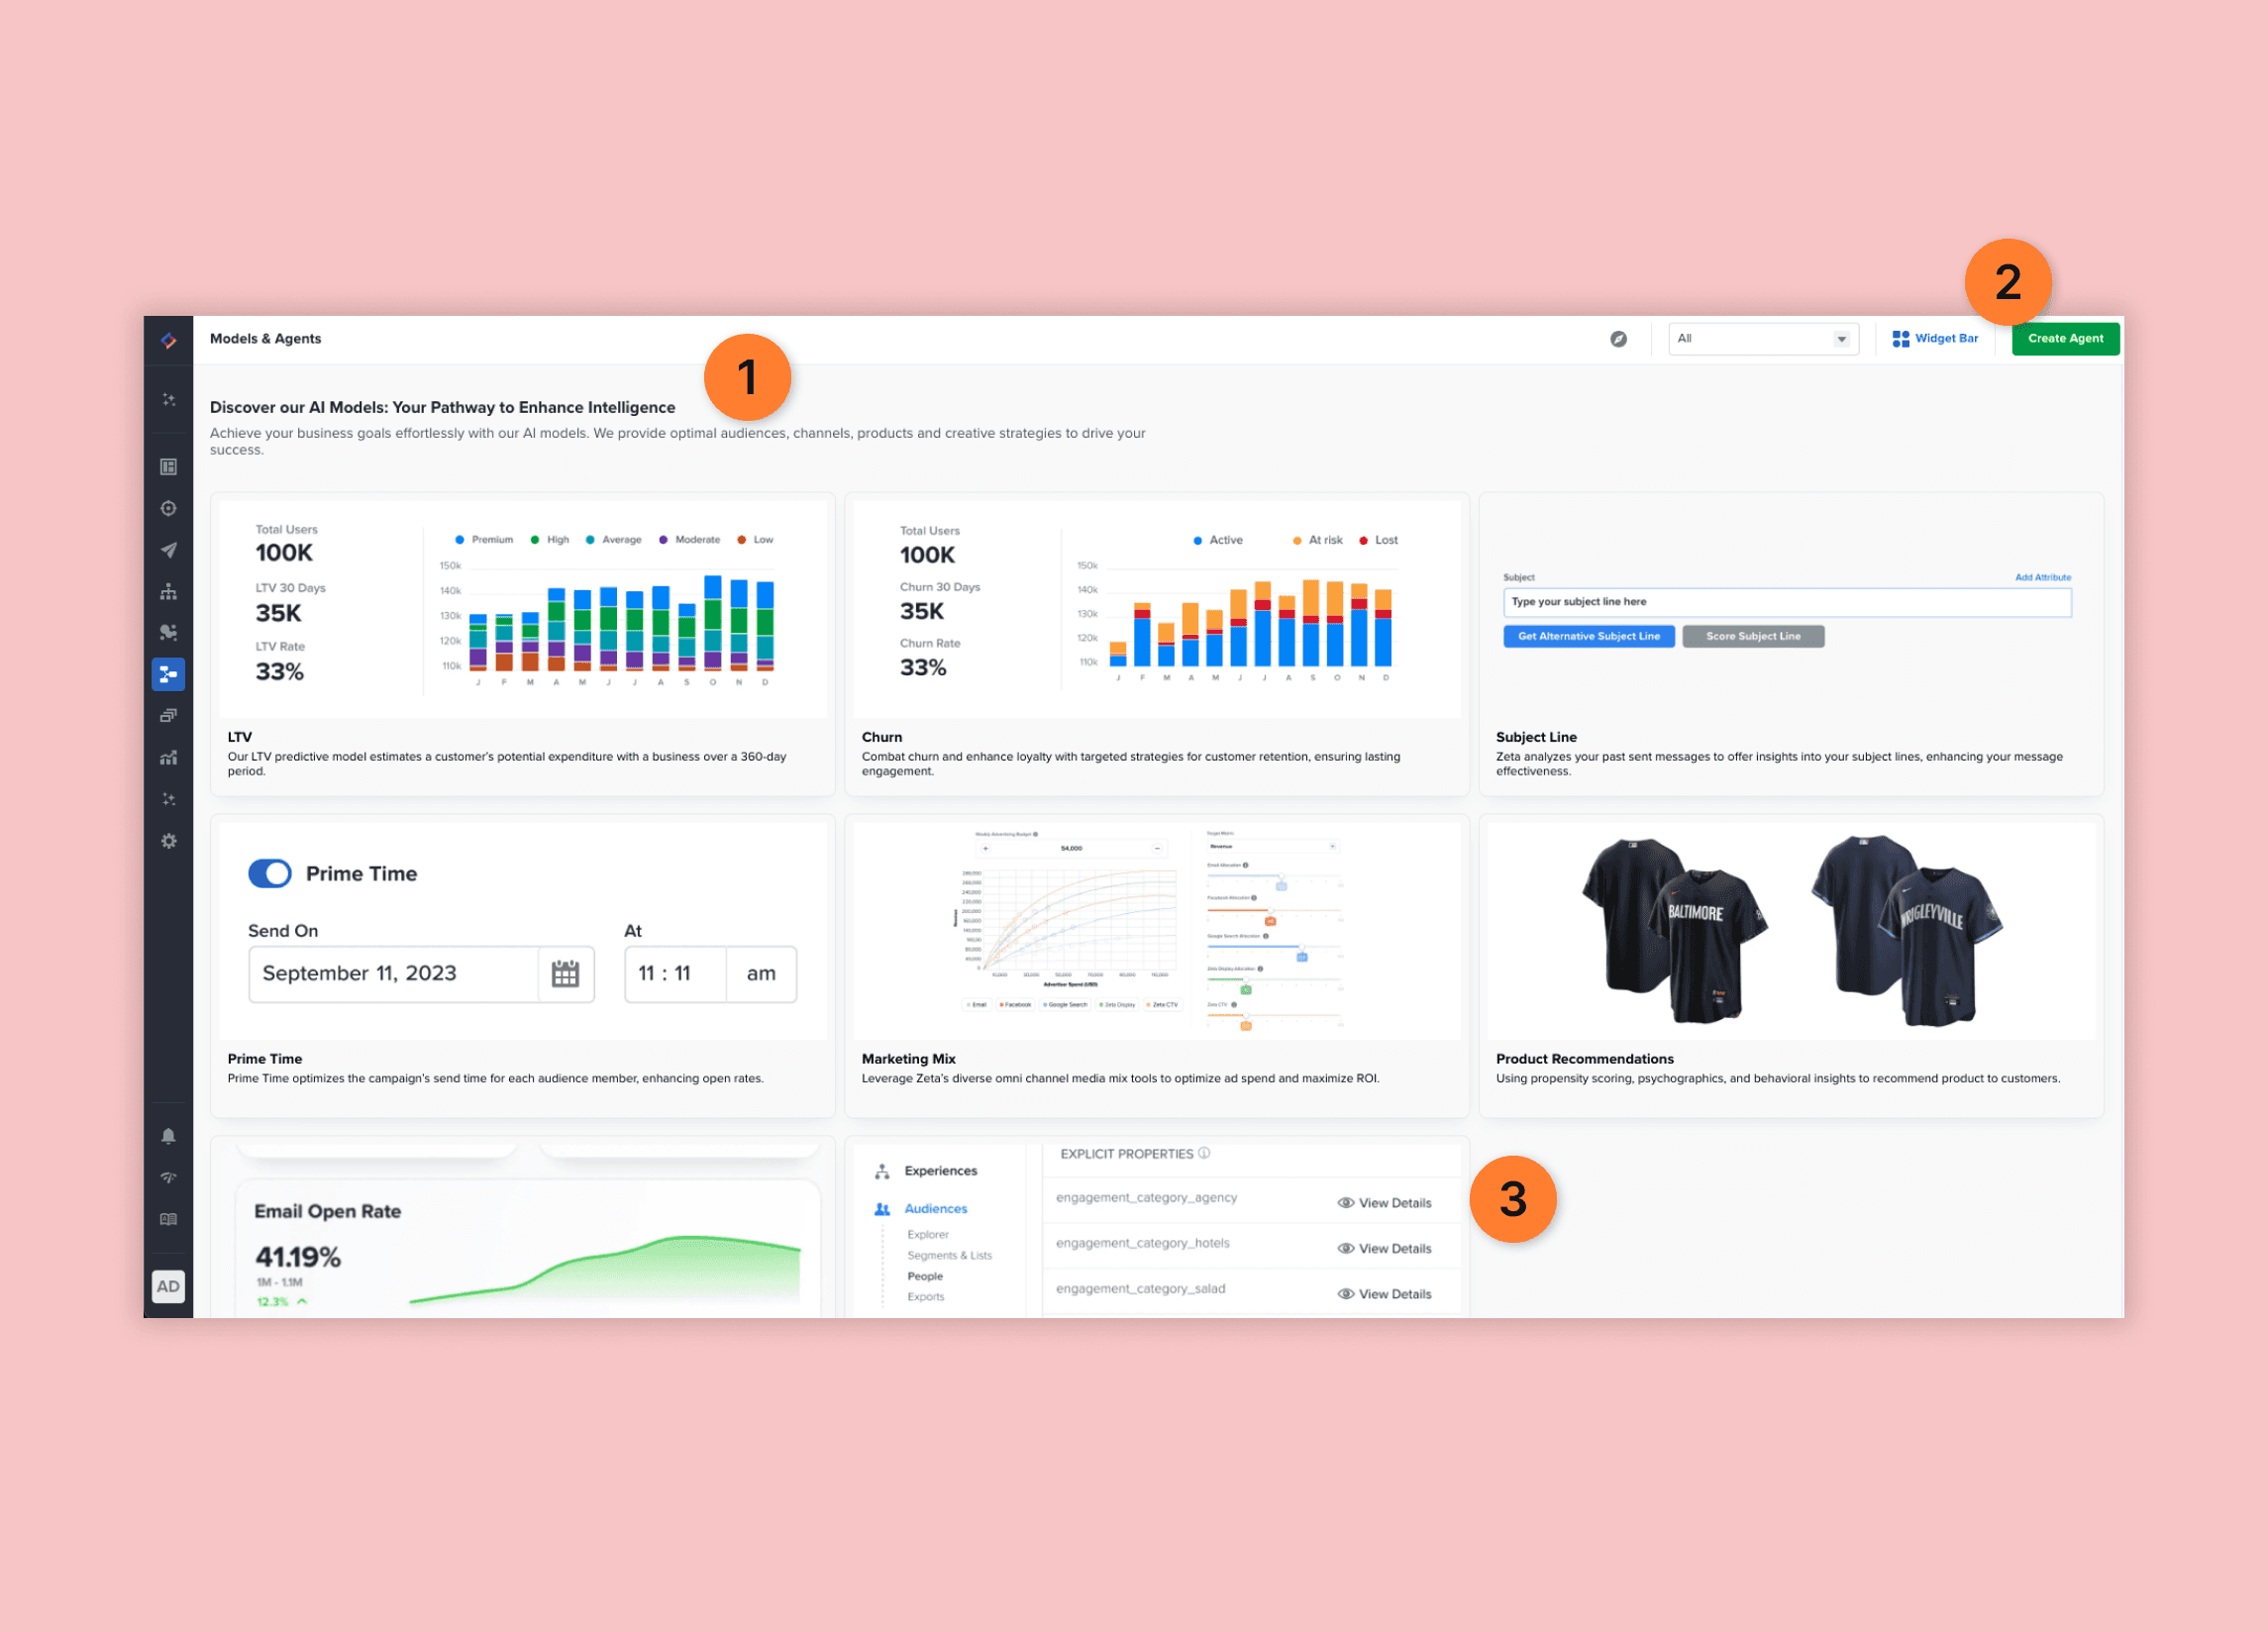
Task: Click Get Alternative Subject Line button
Action: (x=1588, y=636)
